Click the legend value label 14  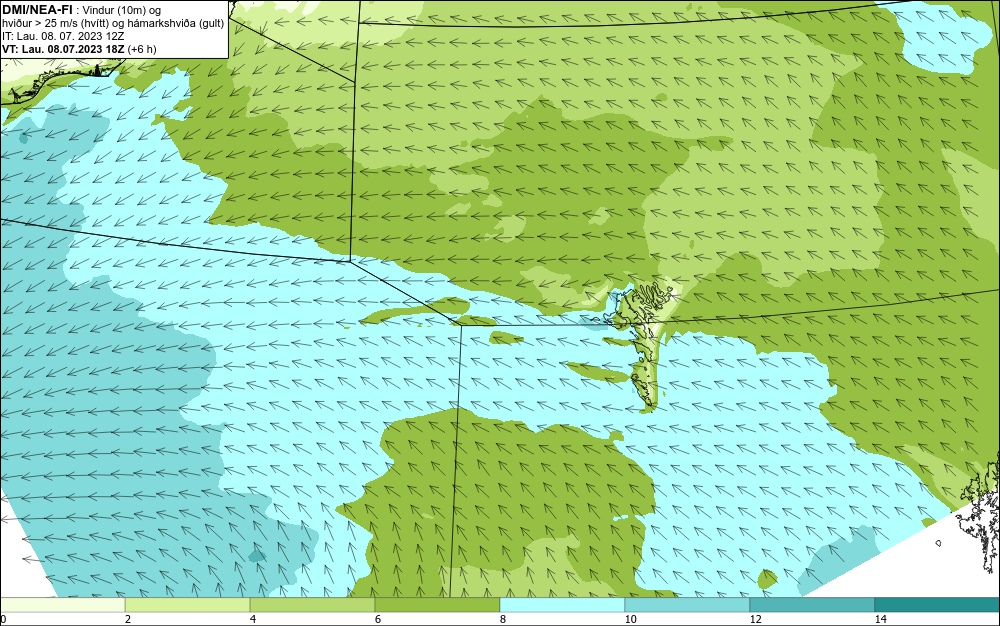[x=881, y=619]
